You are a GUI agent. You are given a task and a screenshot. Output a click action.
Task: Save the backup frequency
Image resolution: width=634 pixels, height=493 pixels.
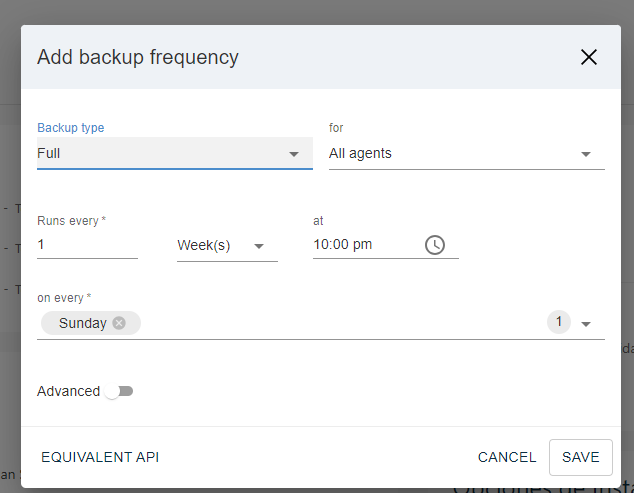(580, 457)
